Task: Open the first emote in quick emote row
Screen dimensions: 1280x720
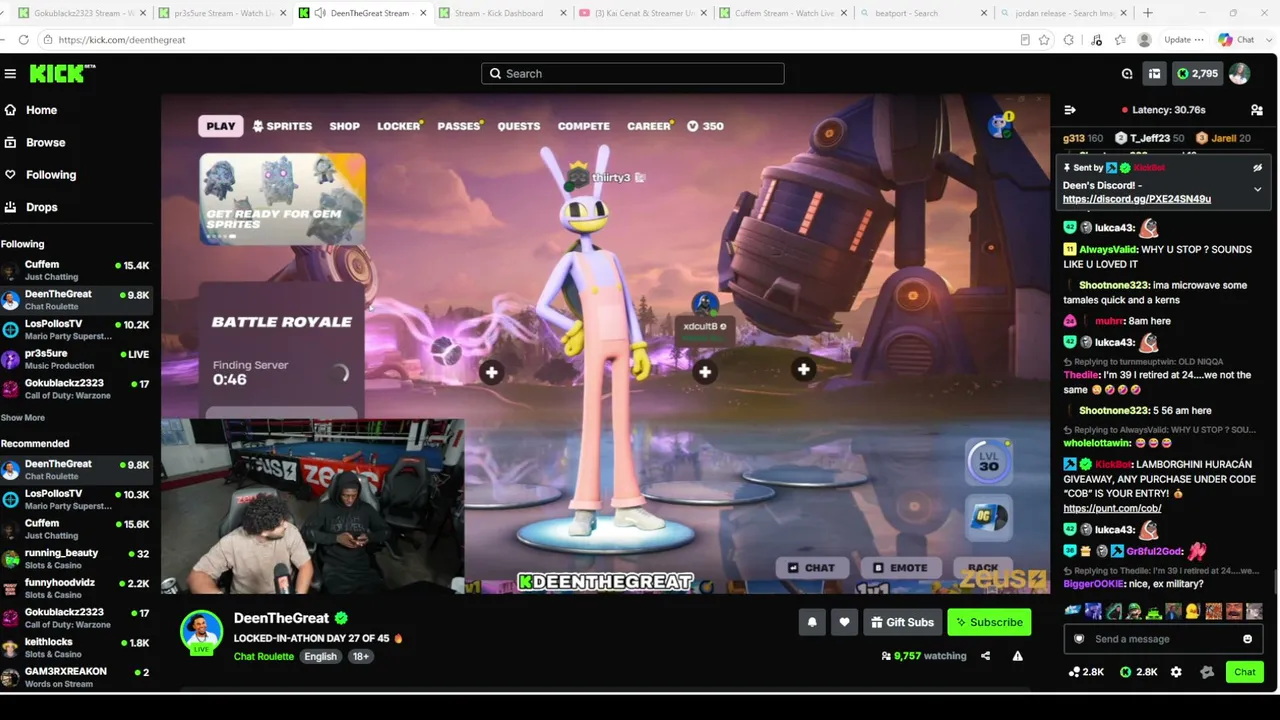Action: 1073,610
